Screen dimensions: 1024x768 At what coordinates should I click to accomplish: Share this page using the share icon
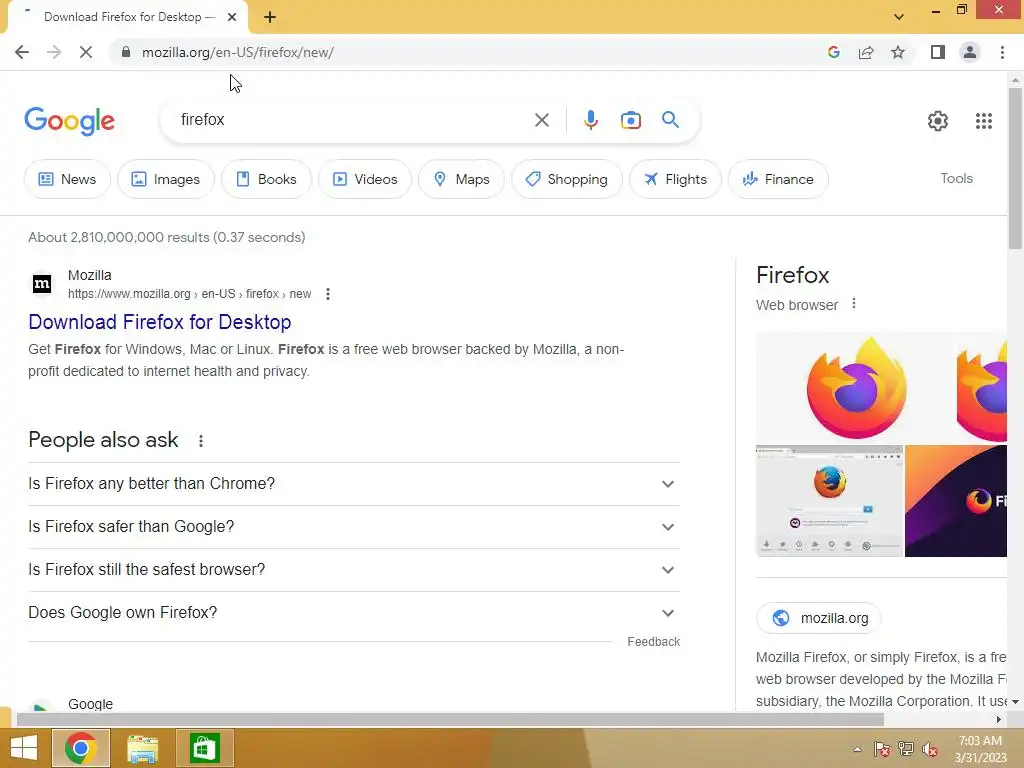866,52
